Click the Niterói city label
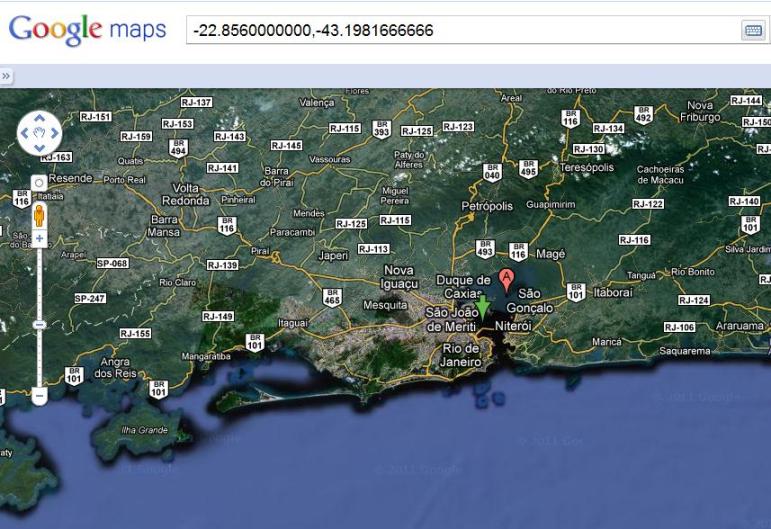Screen dimensions: 771x529 (513, 326)
